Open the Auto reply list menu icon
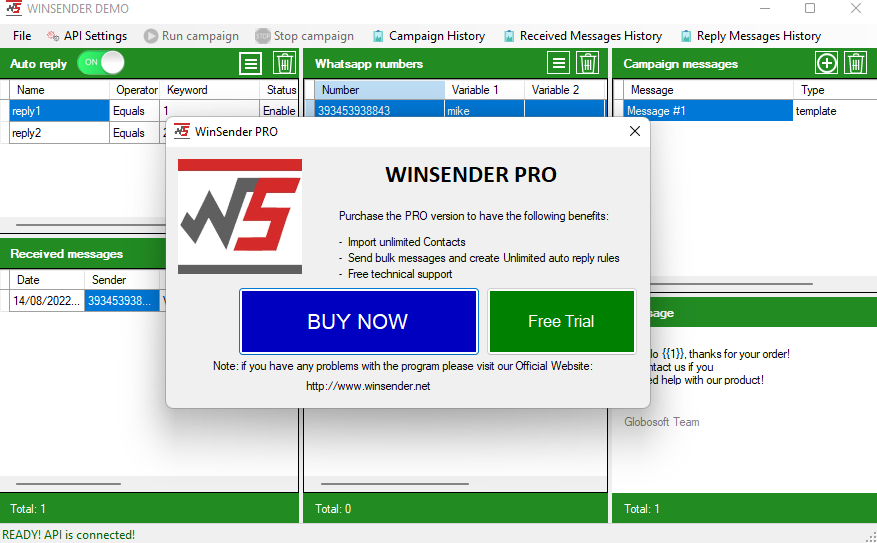This screenshot has width=877, height=543. pos(251,63)
